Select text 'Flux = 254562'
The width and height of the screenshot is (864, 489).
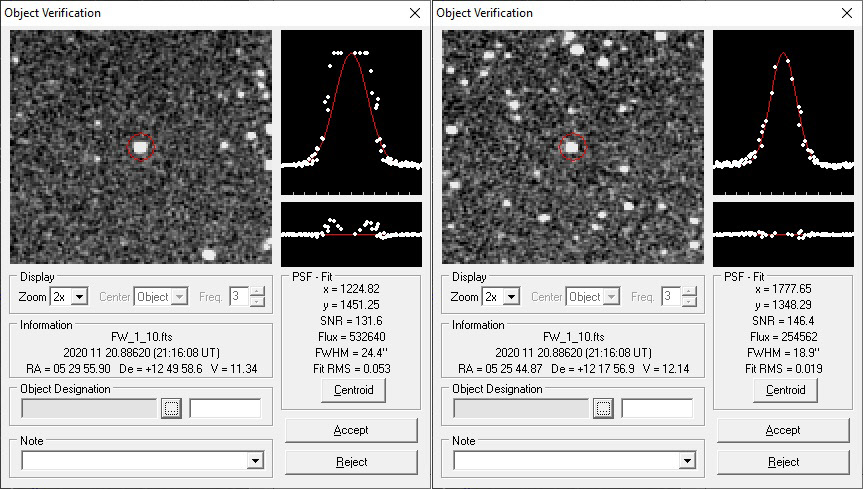(784, 337)
